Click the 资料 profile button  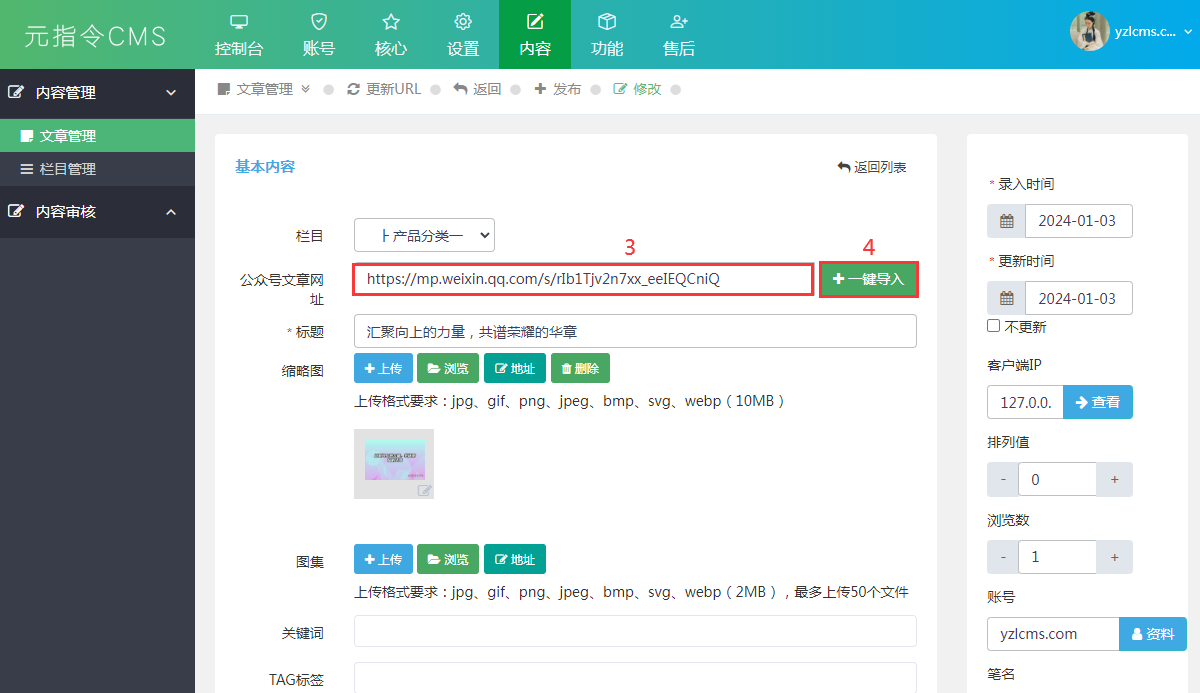[x=1153, y=634]
